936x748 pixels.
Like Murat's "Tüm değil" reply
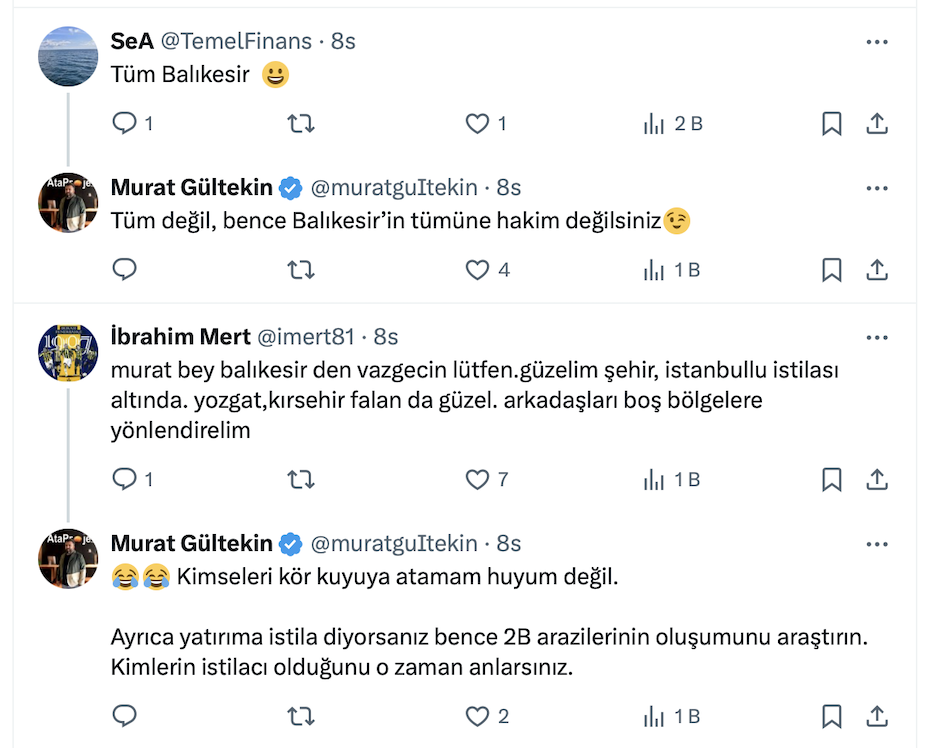point(478,270)
